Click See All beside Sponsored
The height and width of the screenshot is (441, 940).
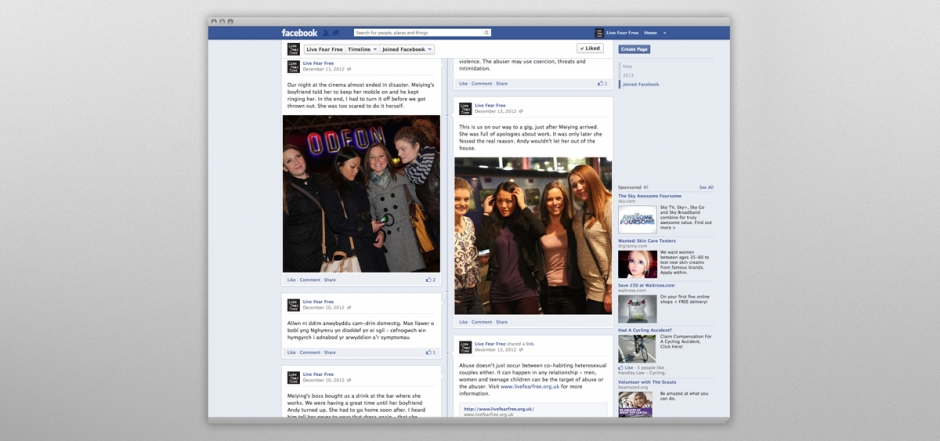[706, 188]
